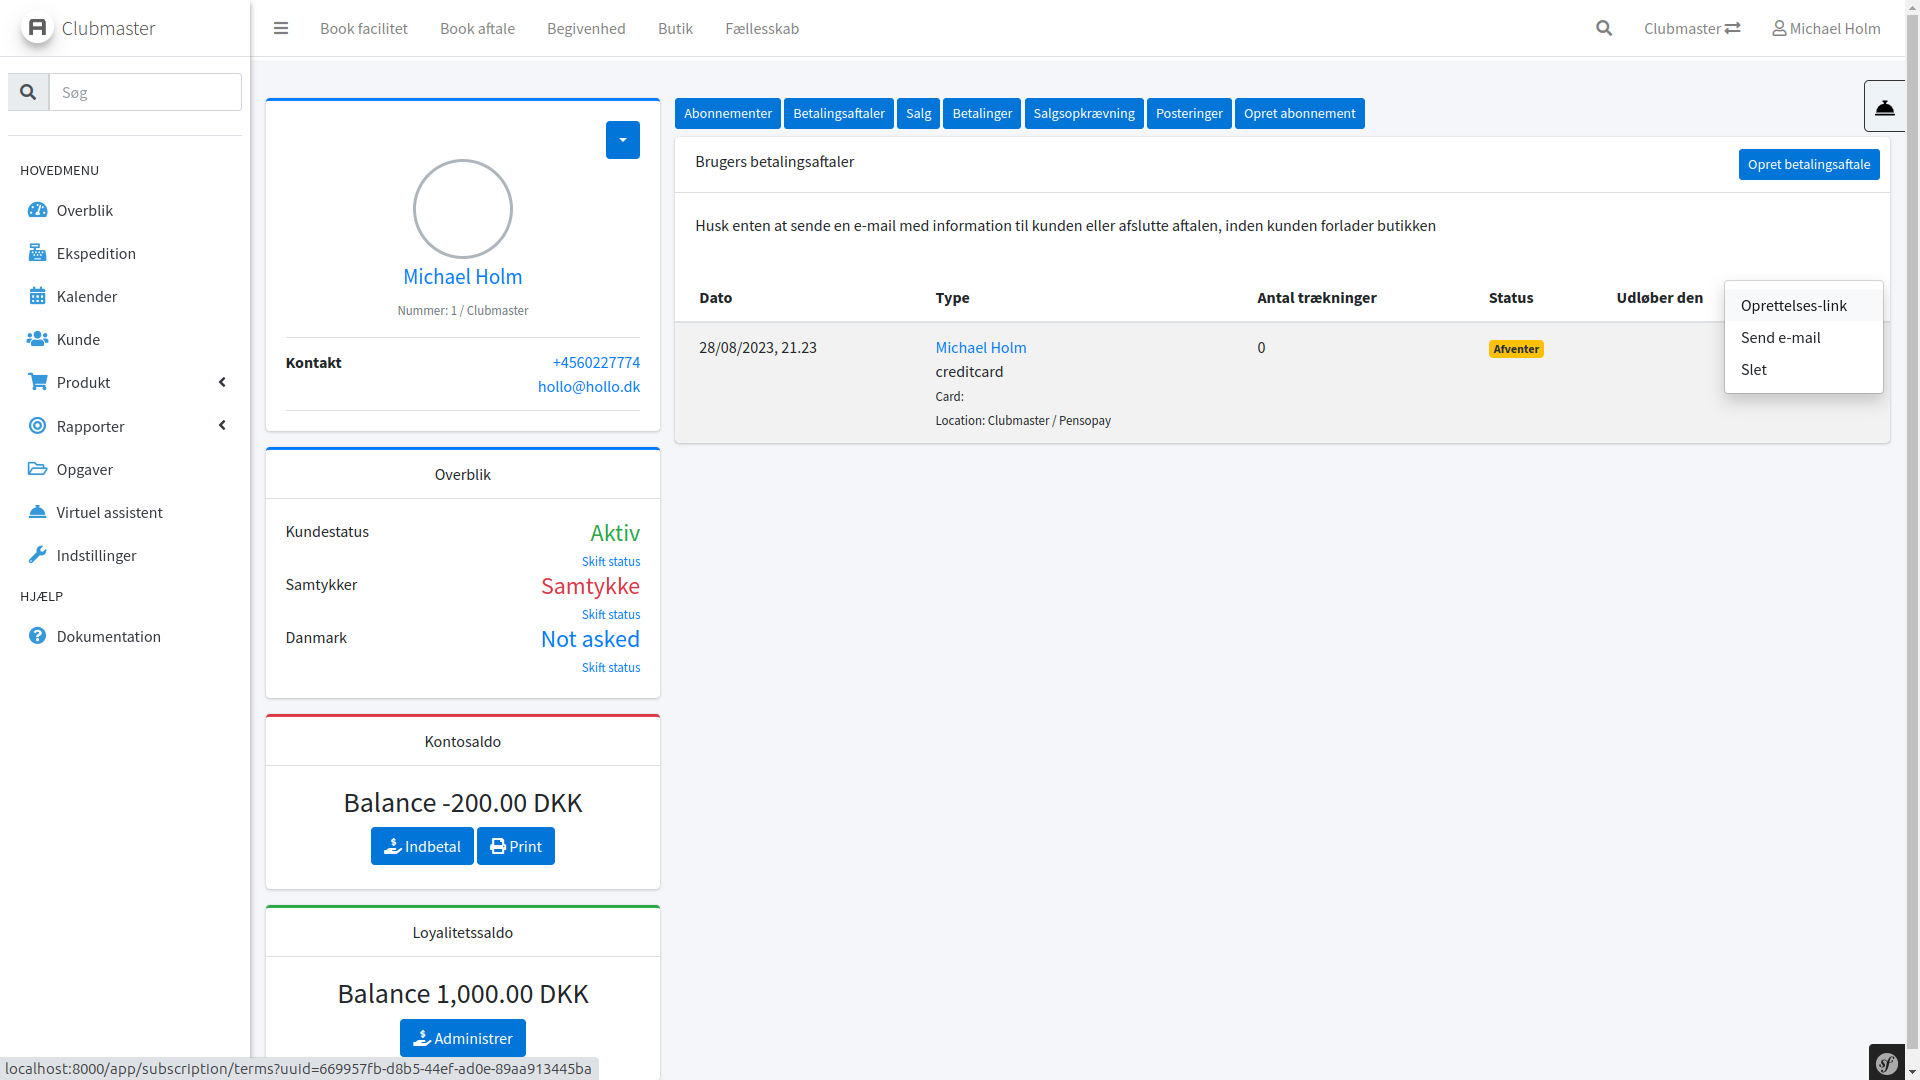Viewport: 1920px width, 1080px height.
Task: Click Skift status under Samtykke
Action: pyautogui.click(x=610, y=614)
